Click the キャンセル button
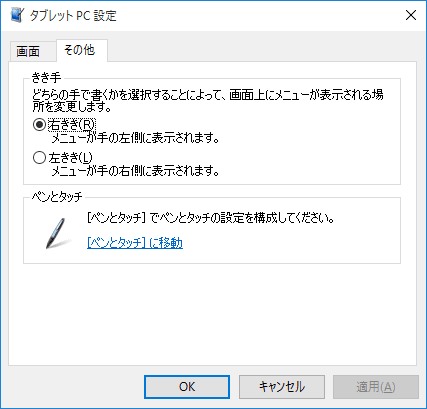This screenshot has width=427, height=409. [x=282, y=387]
